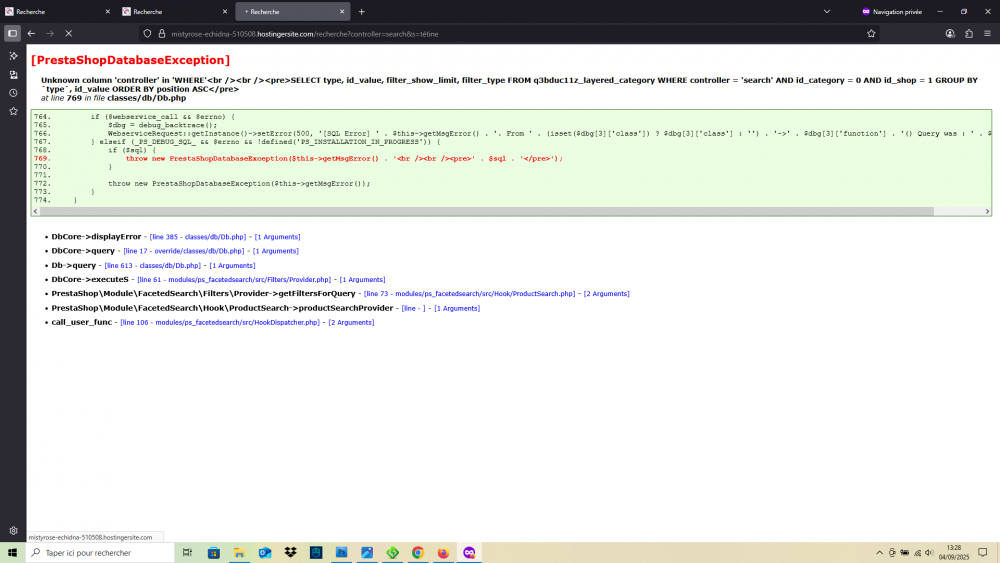Open a new tab with plus button

(362, 11)
